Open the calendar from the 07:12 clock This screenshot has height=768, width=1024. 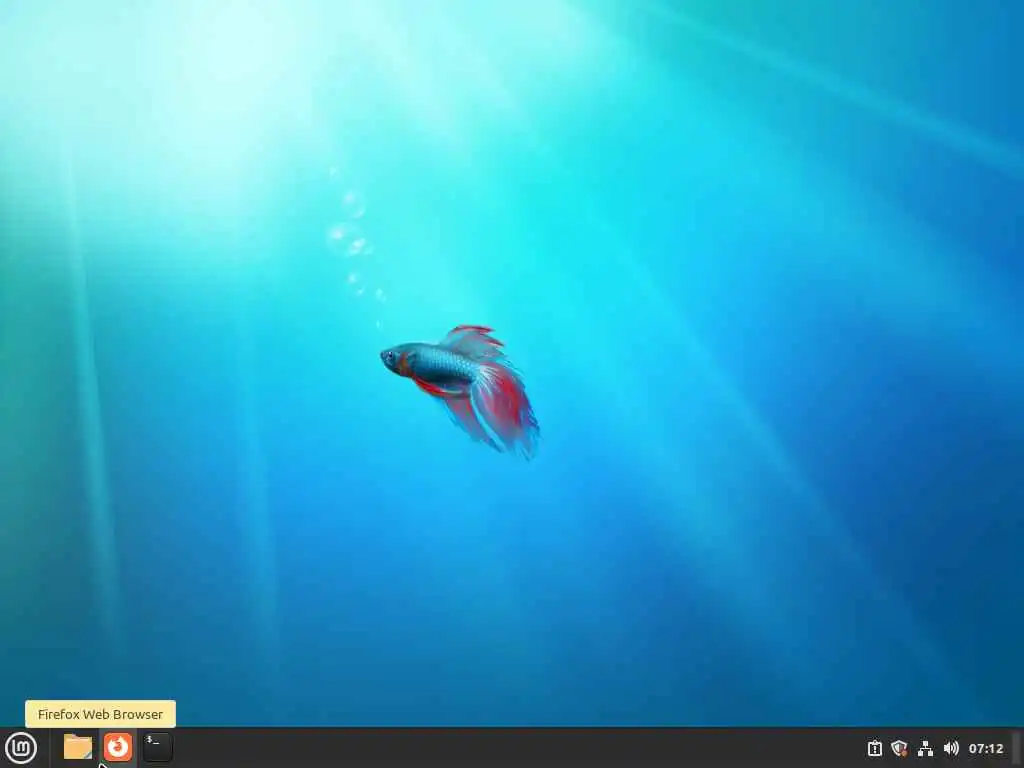point(985,748)
